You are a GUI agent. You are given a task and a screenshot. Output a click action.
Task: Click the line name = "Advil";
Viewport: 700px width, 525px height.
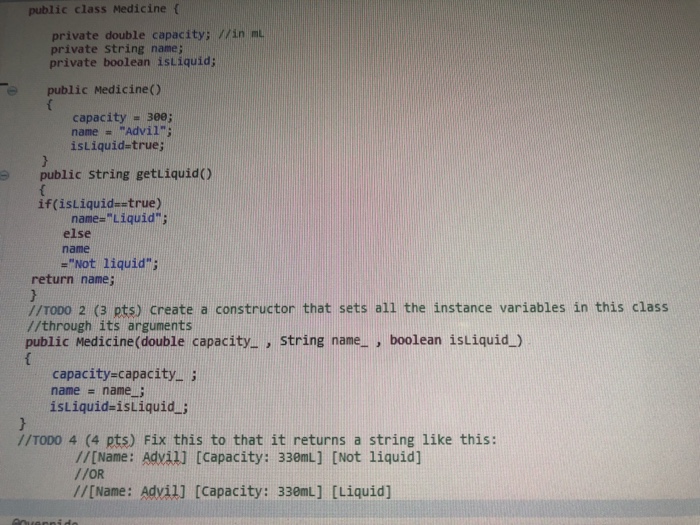click(121, 131)
